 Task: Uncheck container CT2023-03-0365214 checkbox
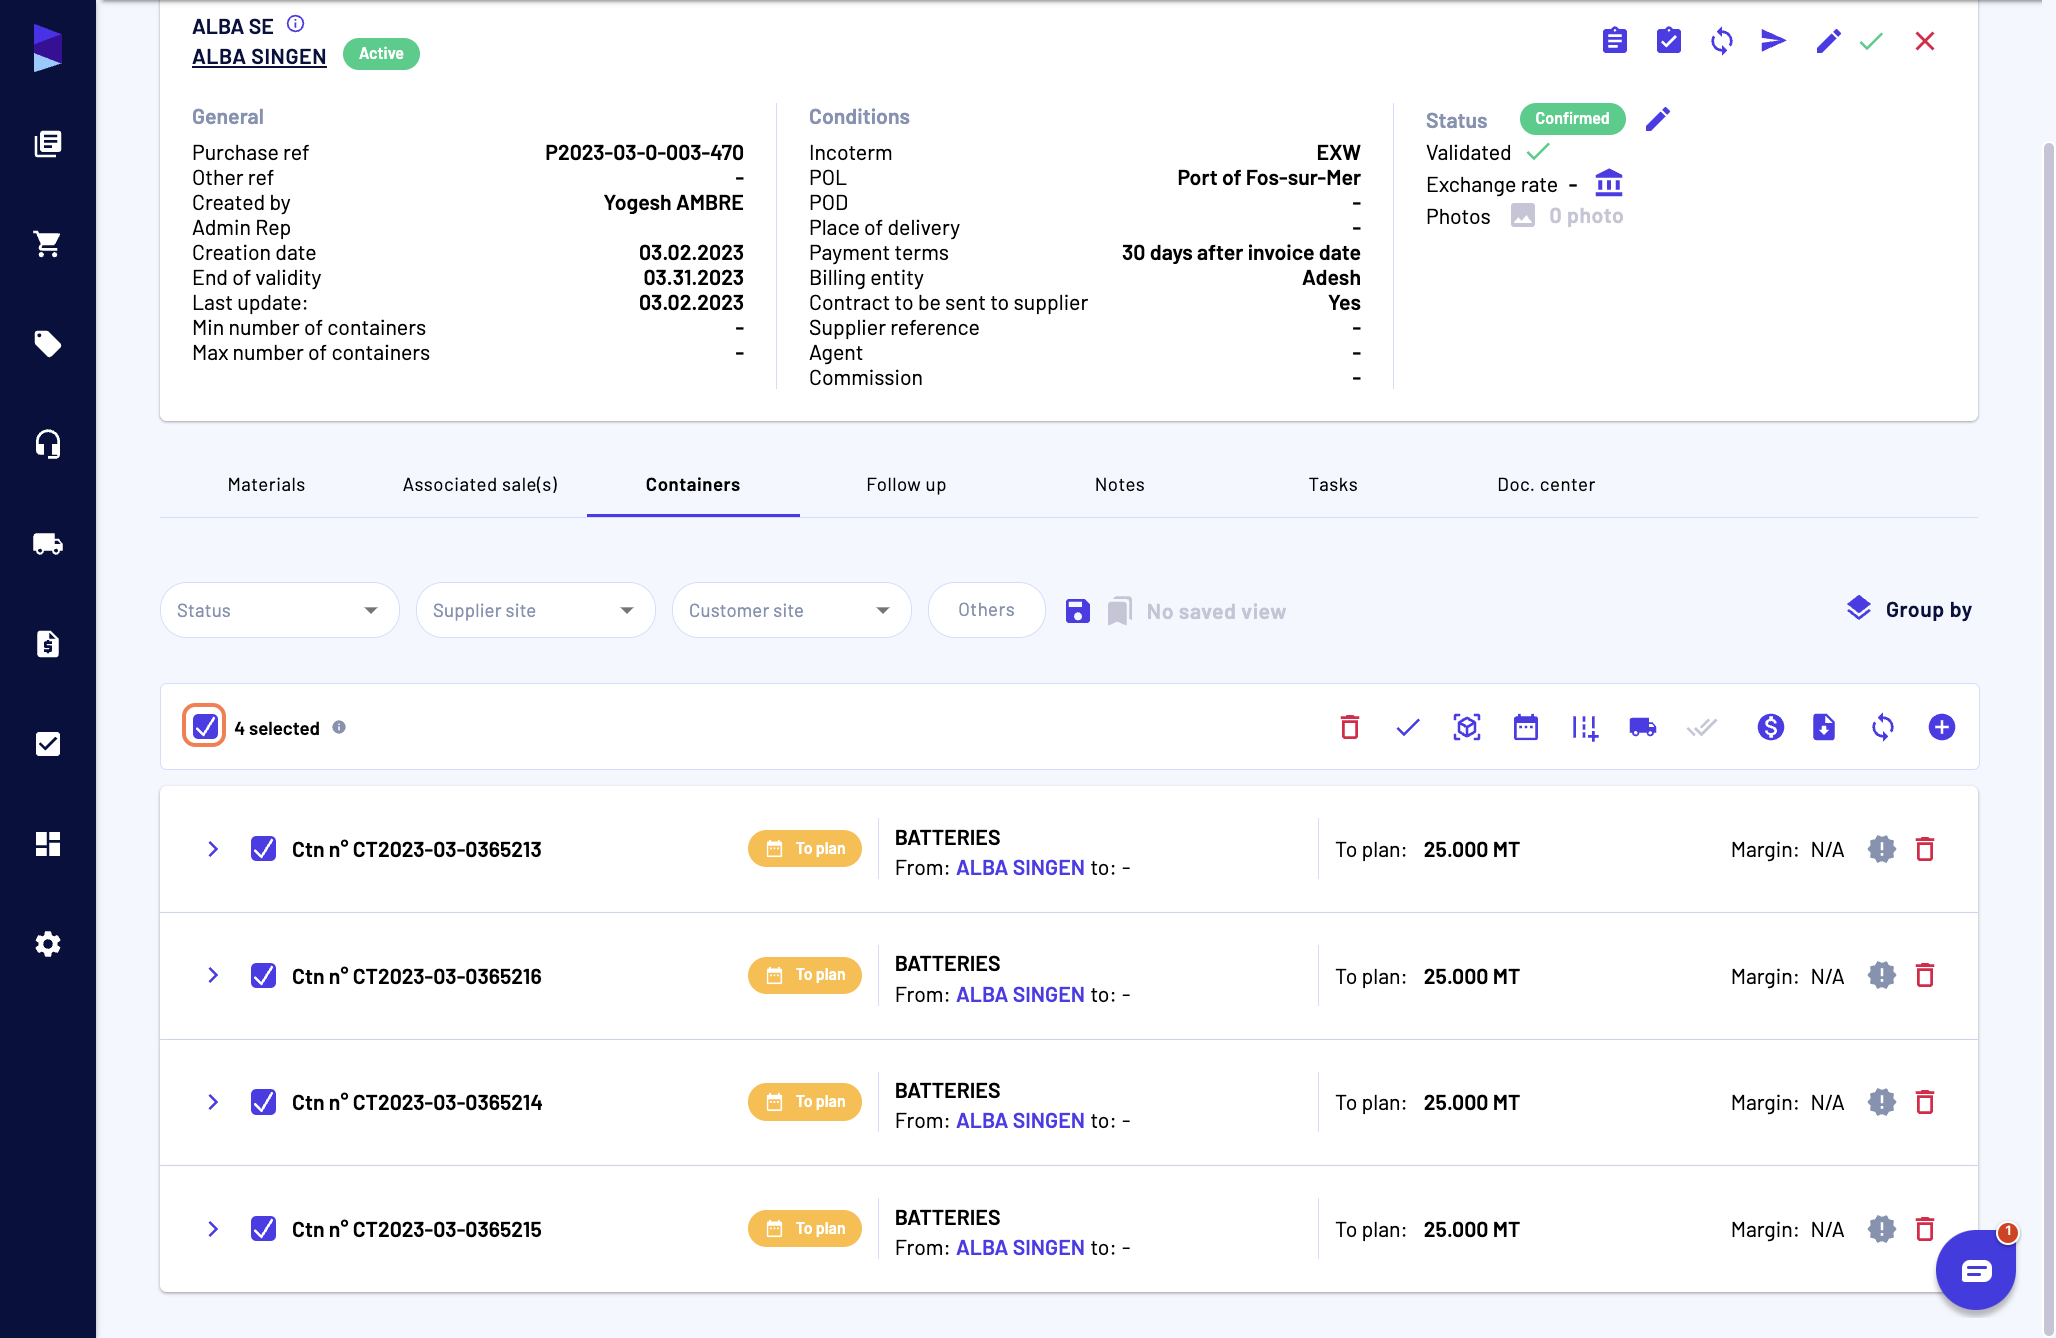(x=263, y=1102)
